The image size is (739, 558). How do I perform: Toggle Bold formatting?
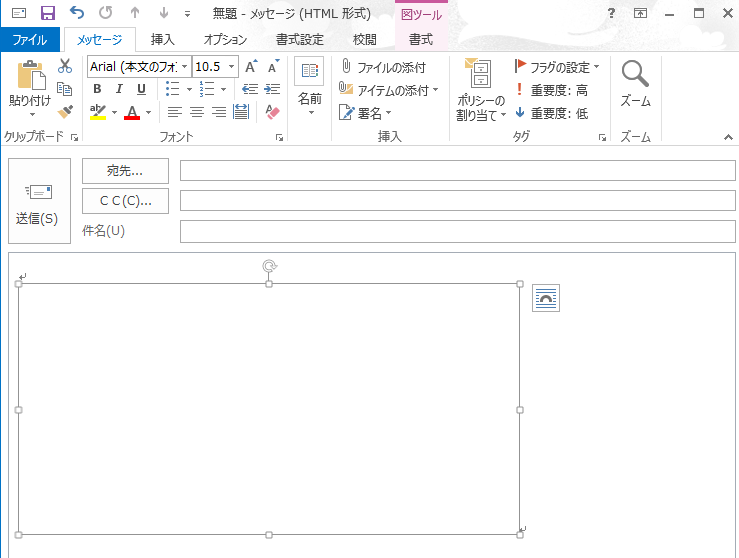pyautogui.click(x=97, y=89)
